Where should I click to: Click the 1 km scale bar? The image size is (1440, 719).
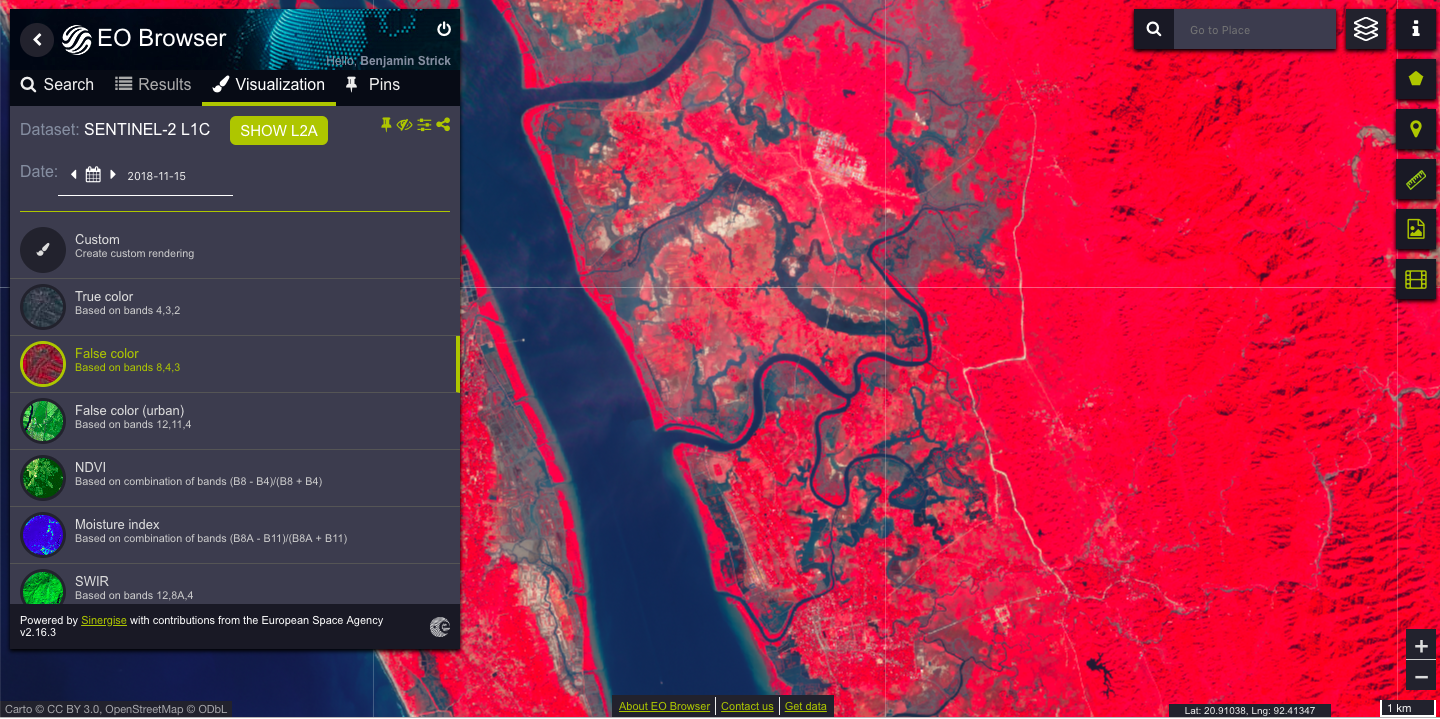[1408, 709]
